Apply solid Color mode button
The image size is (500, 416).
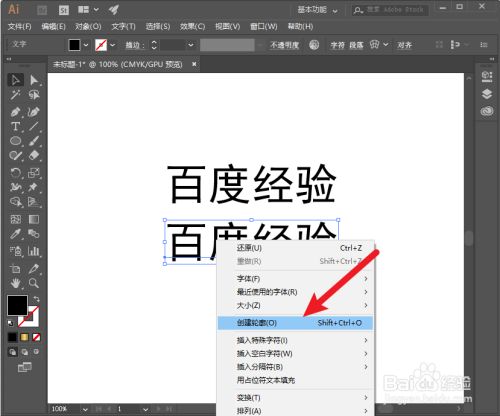[12, 337]
